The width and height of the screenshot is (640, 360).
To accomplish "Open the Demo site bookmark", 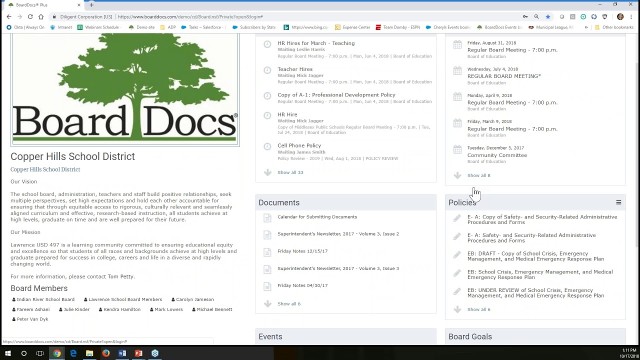I will (x=142, y=27).
